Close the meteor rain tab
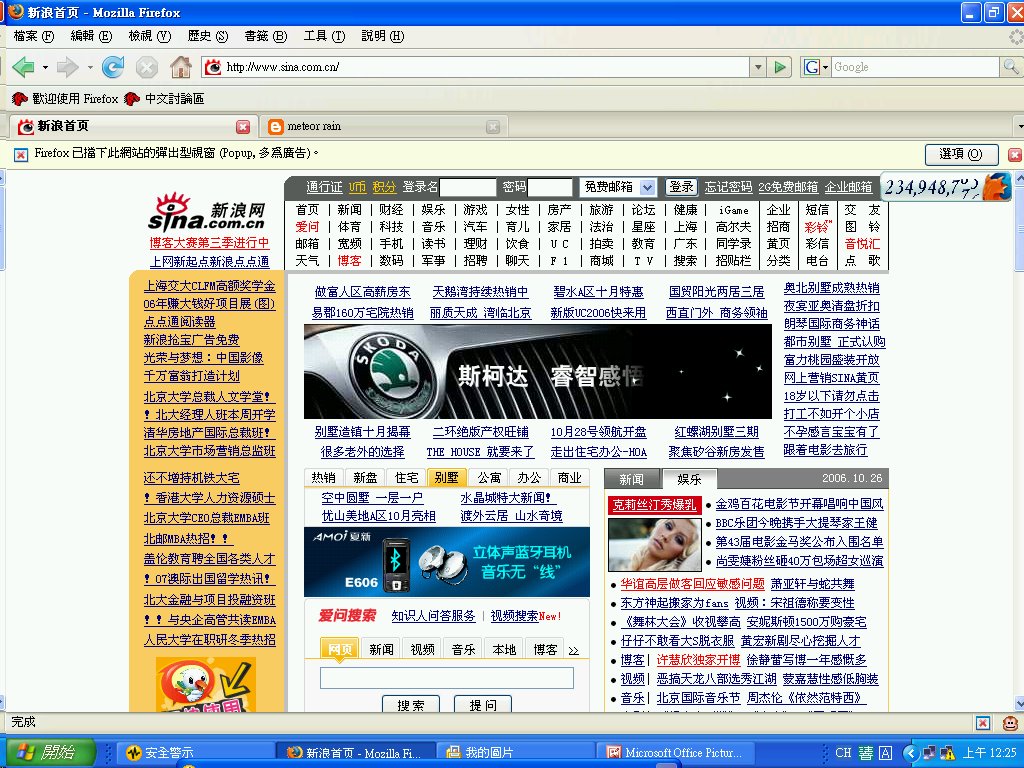This screenshot has height=768, width=1024. [493, 127]
